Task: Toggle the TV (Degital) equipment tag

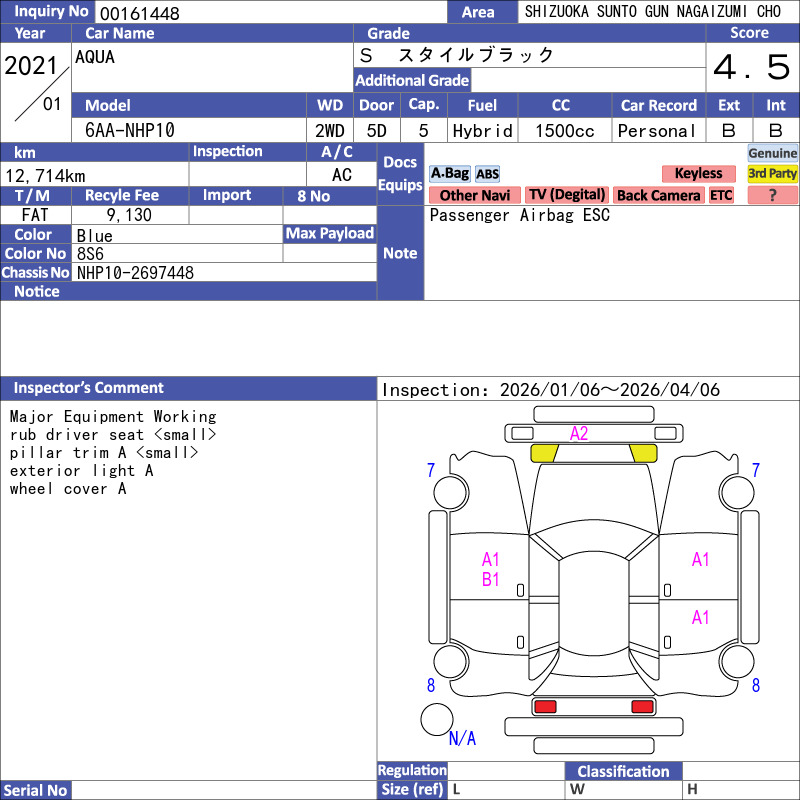Action: click(x=567, y=196)
